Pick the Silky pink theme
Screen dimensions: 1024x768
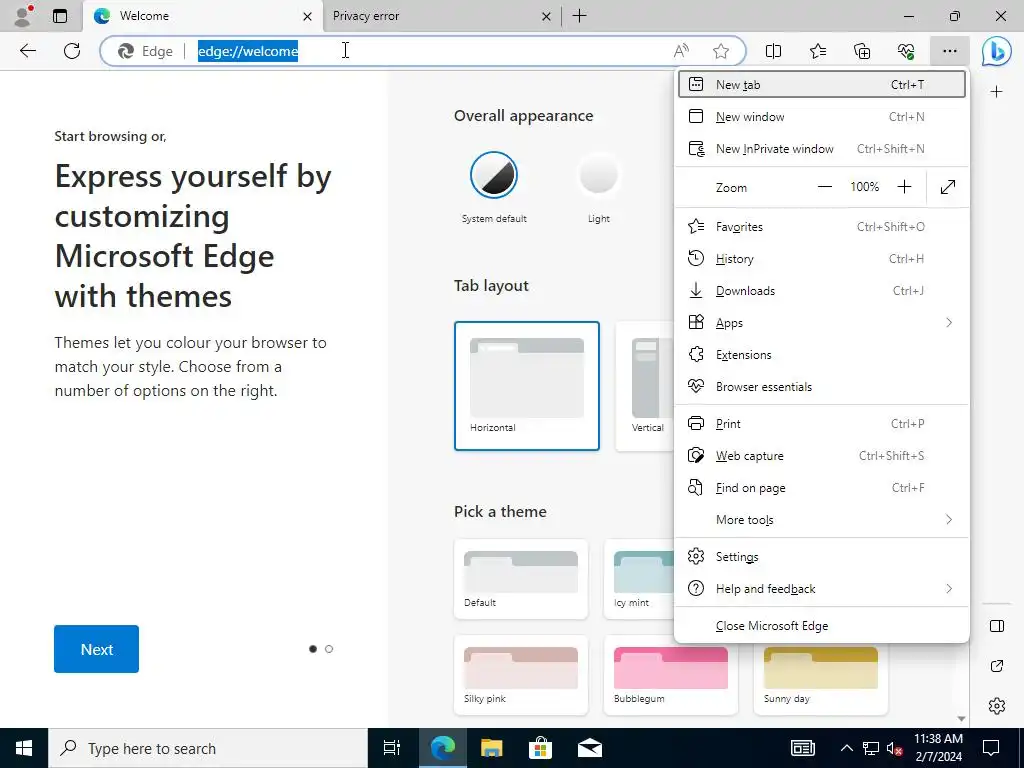click(521, 675)
